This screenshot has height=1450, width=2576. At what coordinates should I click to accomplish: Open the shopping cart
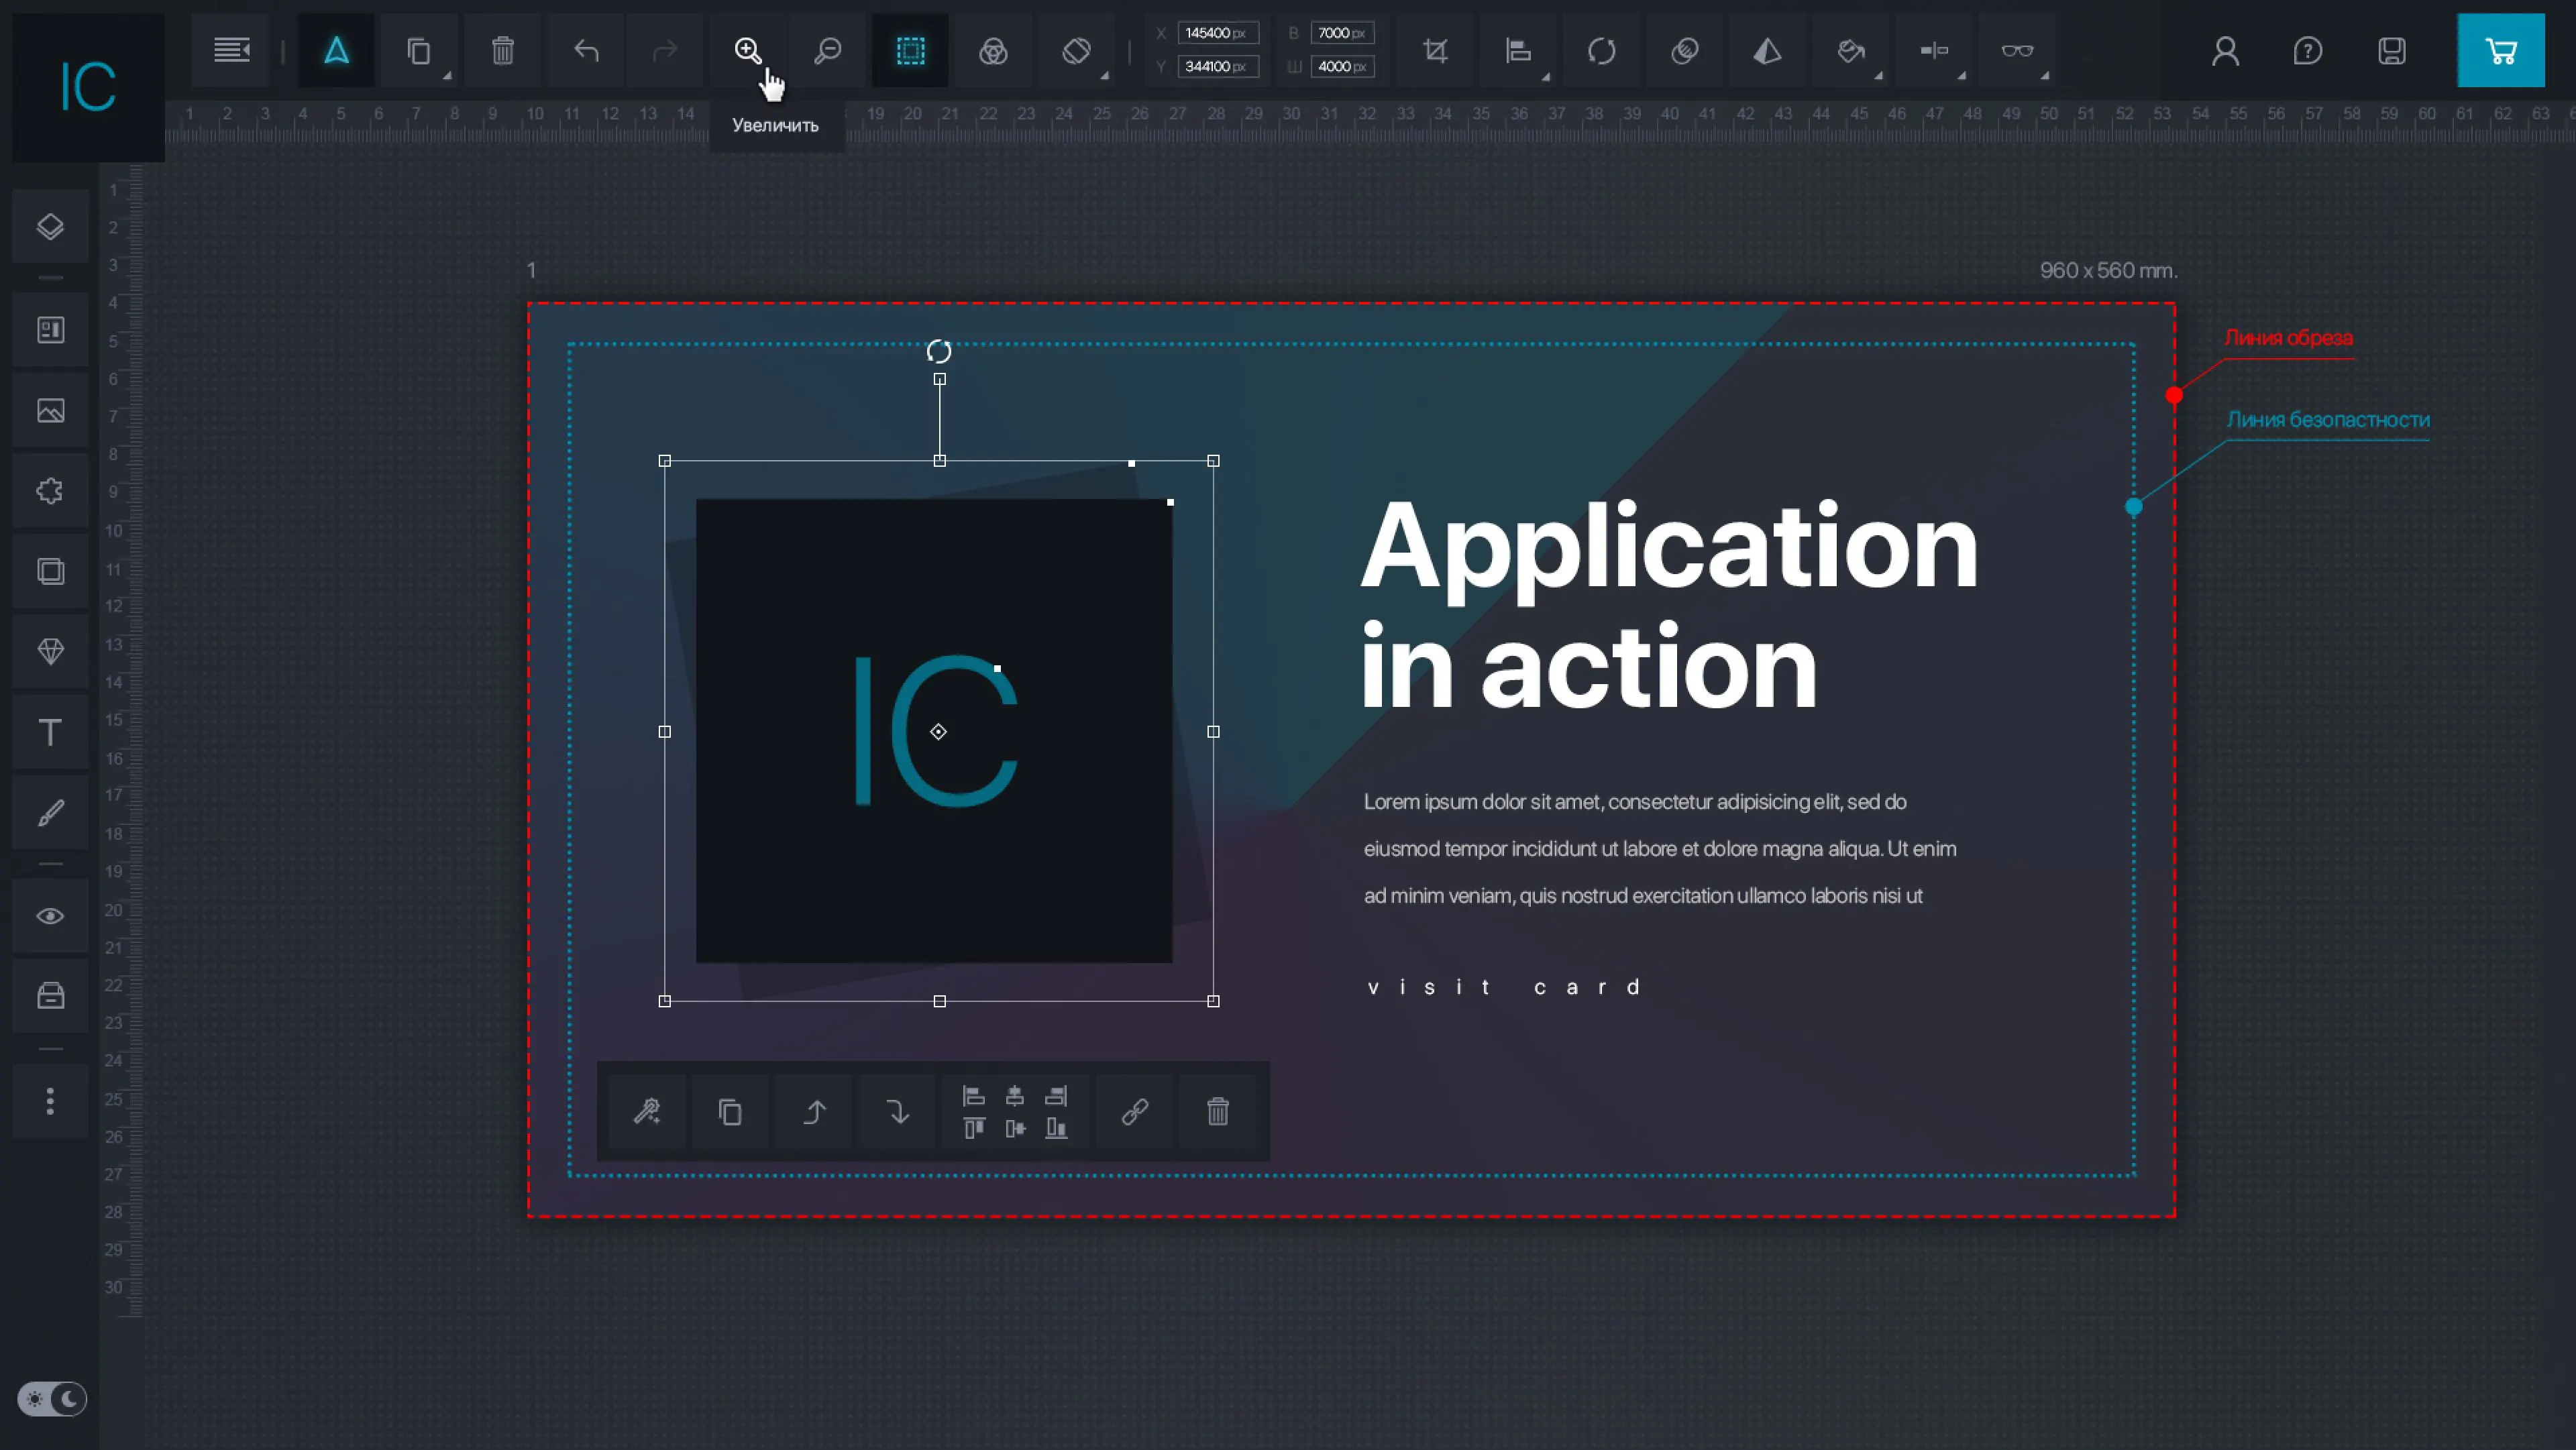(x=2501, y=50)
